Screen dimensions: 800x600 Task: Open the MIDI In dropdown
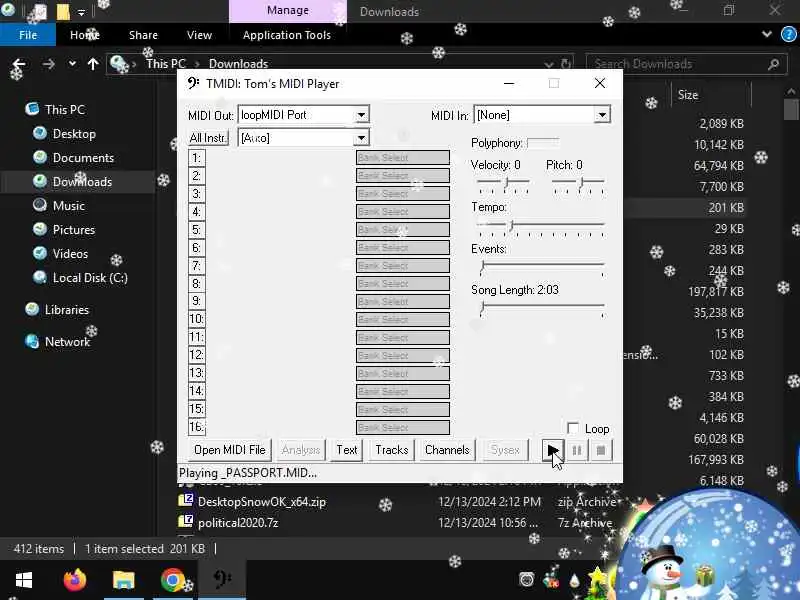pyautogui.click(x=602, y=115)
